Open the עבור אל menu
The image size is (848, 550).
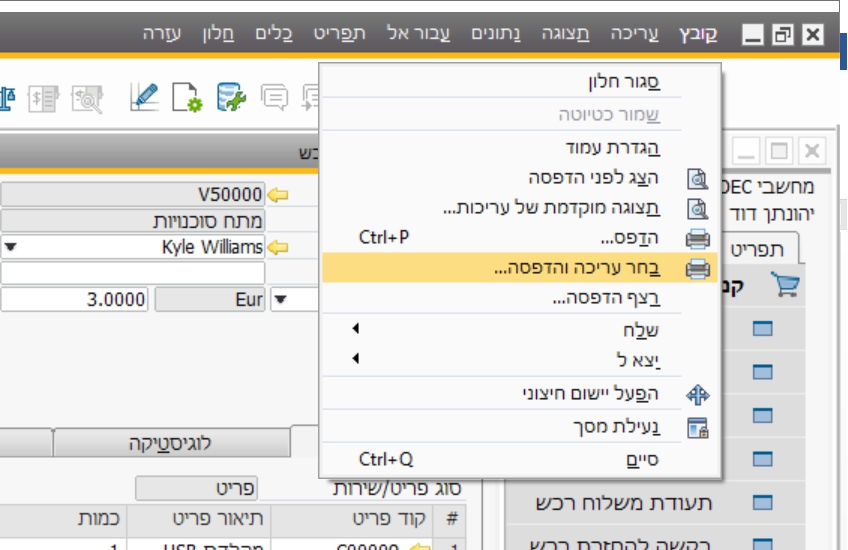pyautogui.click(x=419, y=34)
